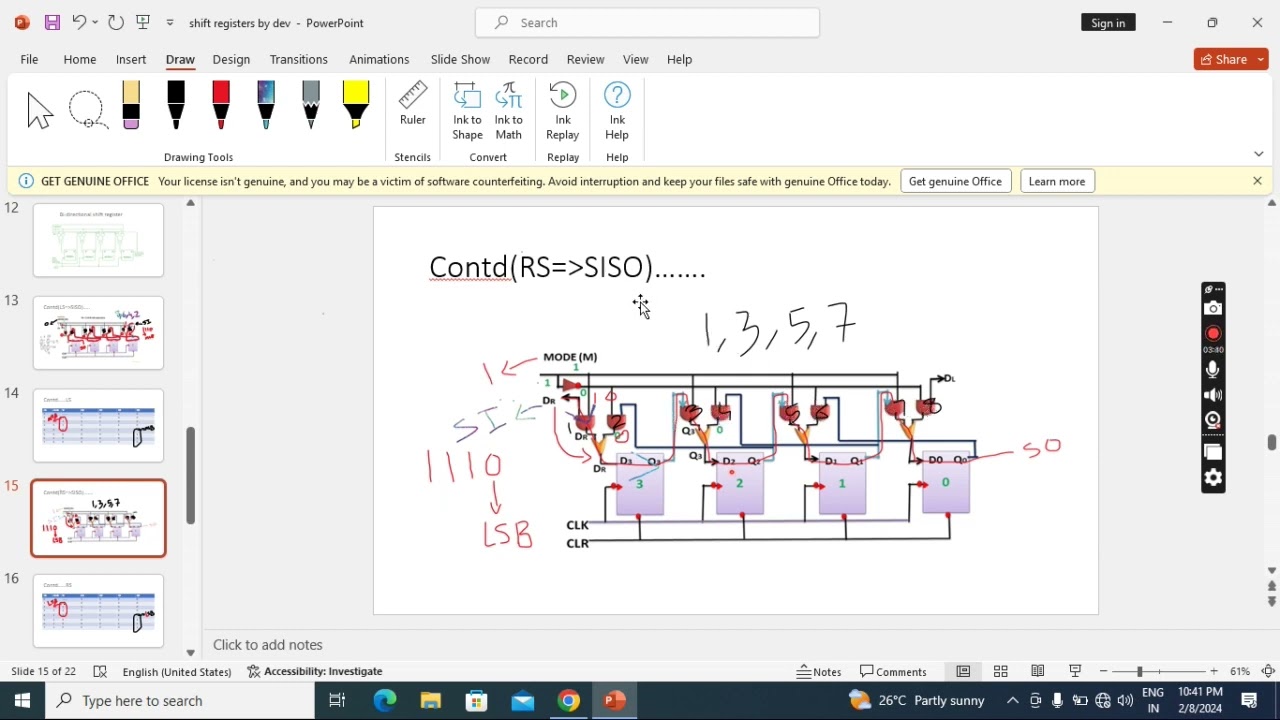Collapse the ribbon

click(1259, 154)
